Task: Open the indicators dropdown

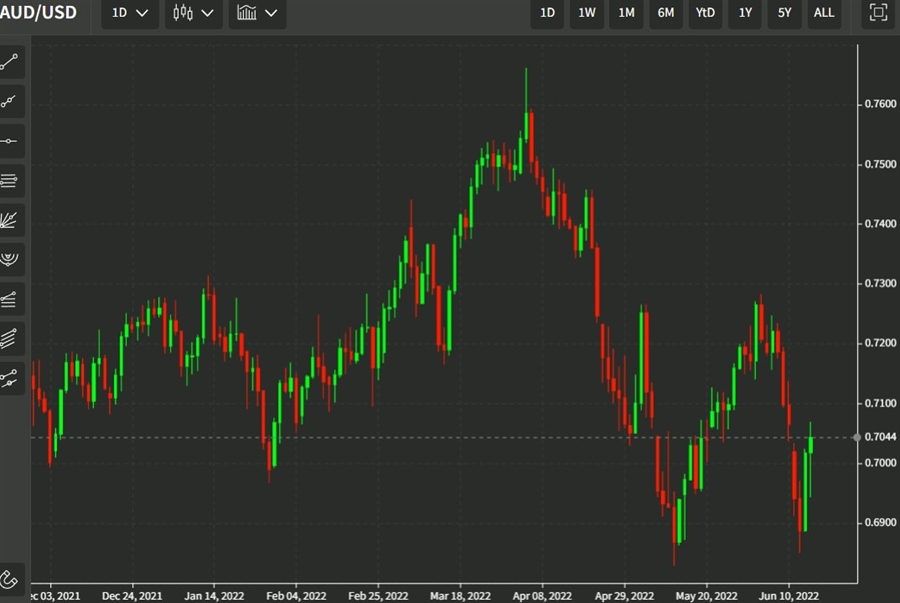Action: (257, 13)
